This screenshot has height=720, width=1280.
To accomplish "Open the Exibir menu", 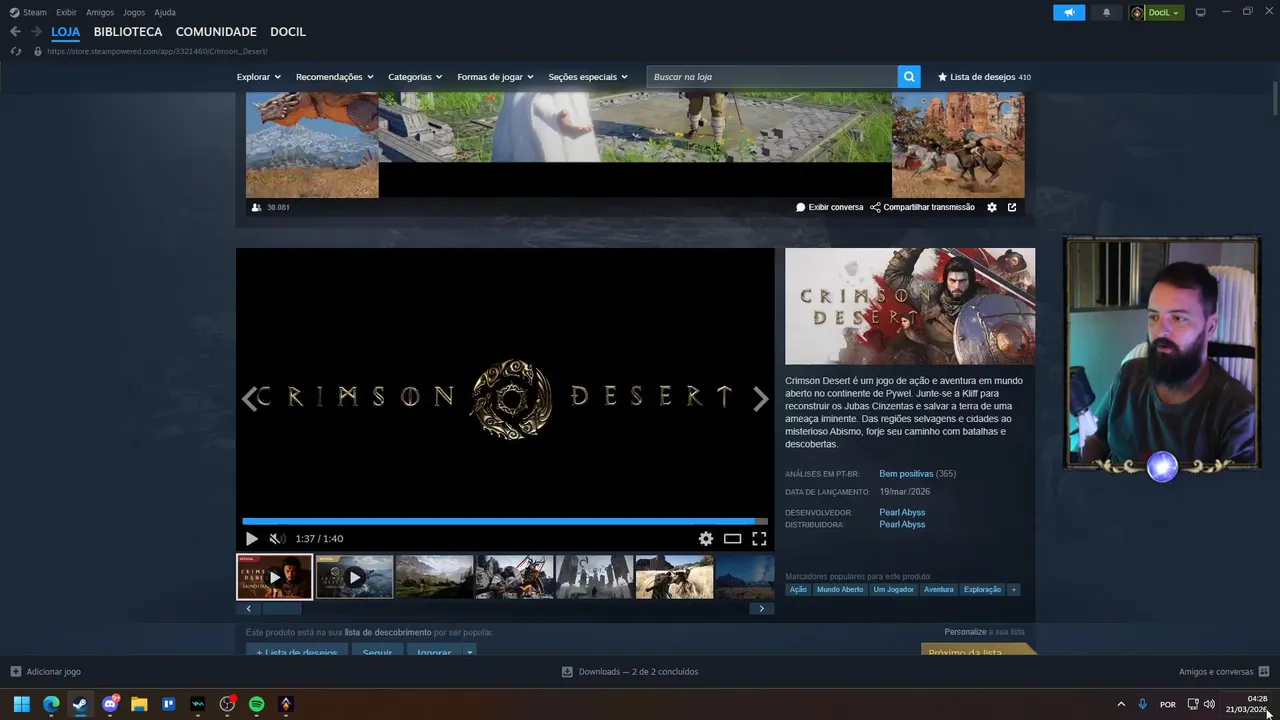I will pyautogui.click(x=66, y=12).
